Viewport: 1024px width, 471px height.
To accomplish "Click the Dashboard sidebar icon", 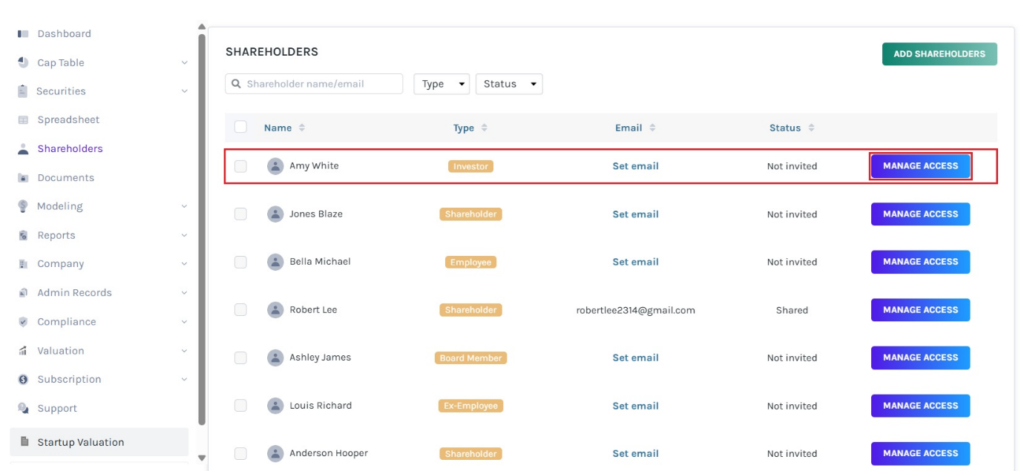I will (23, 33).
